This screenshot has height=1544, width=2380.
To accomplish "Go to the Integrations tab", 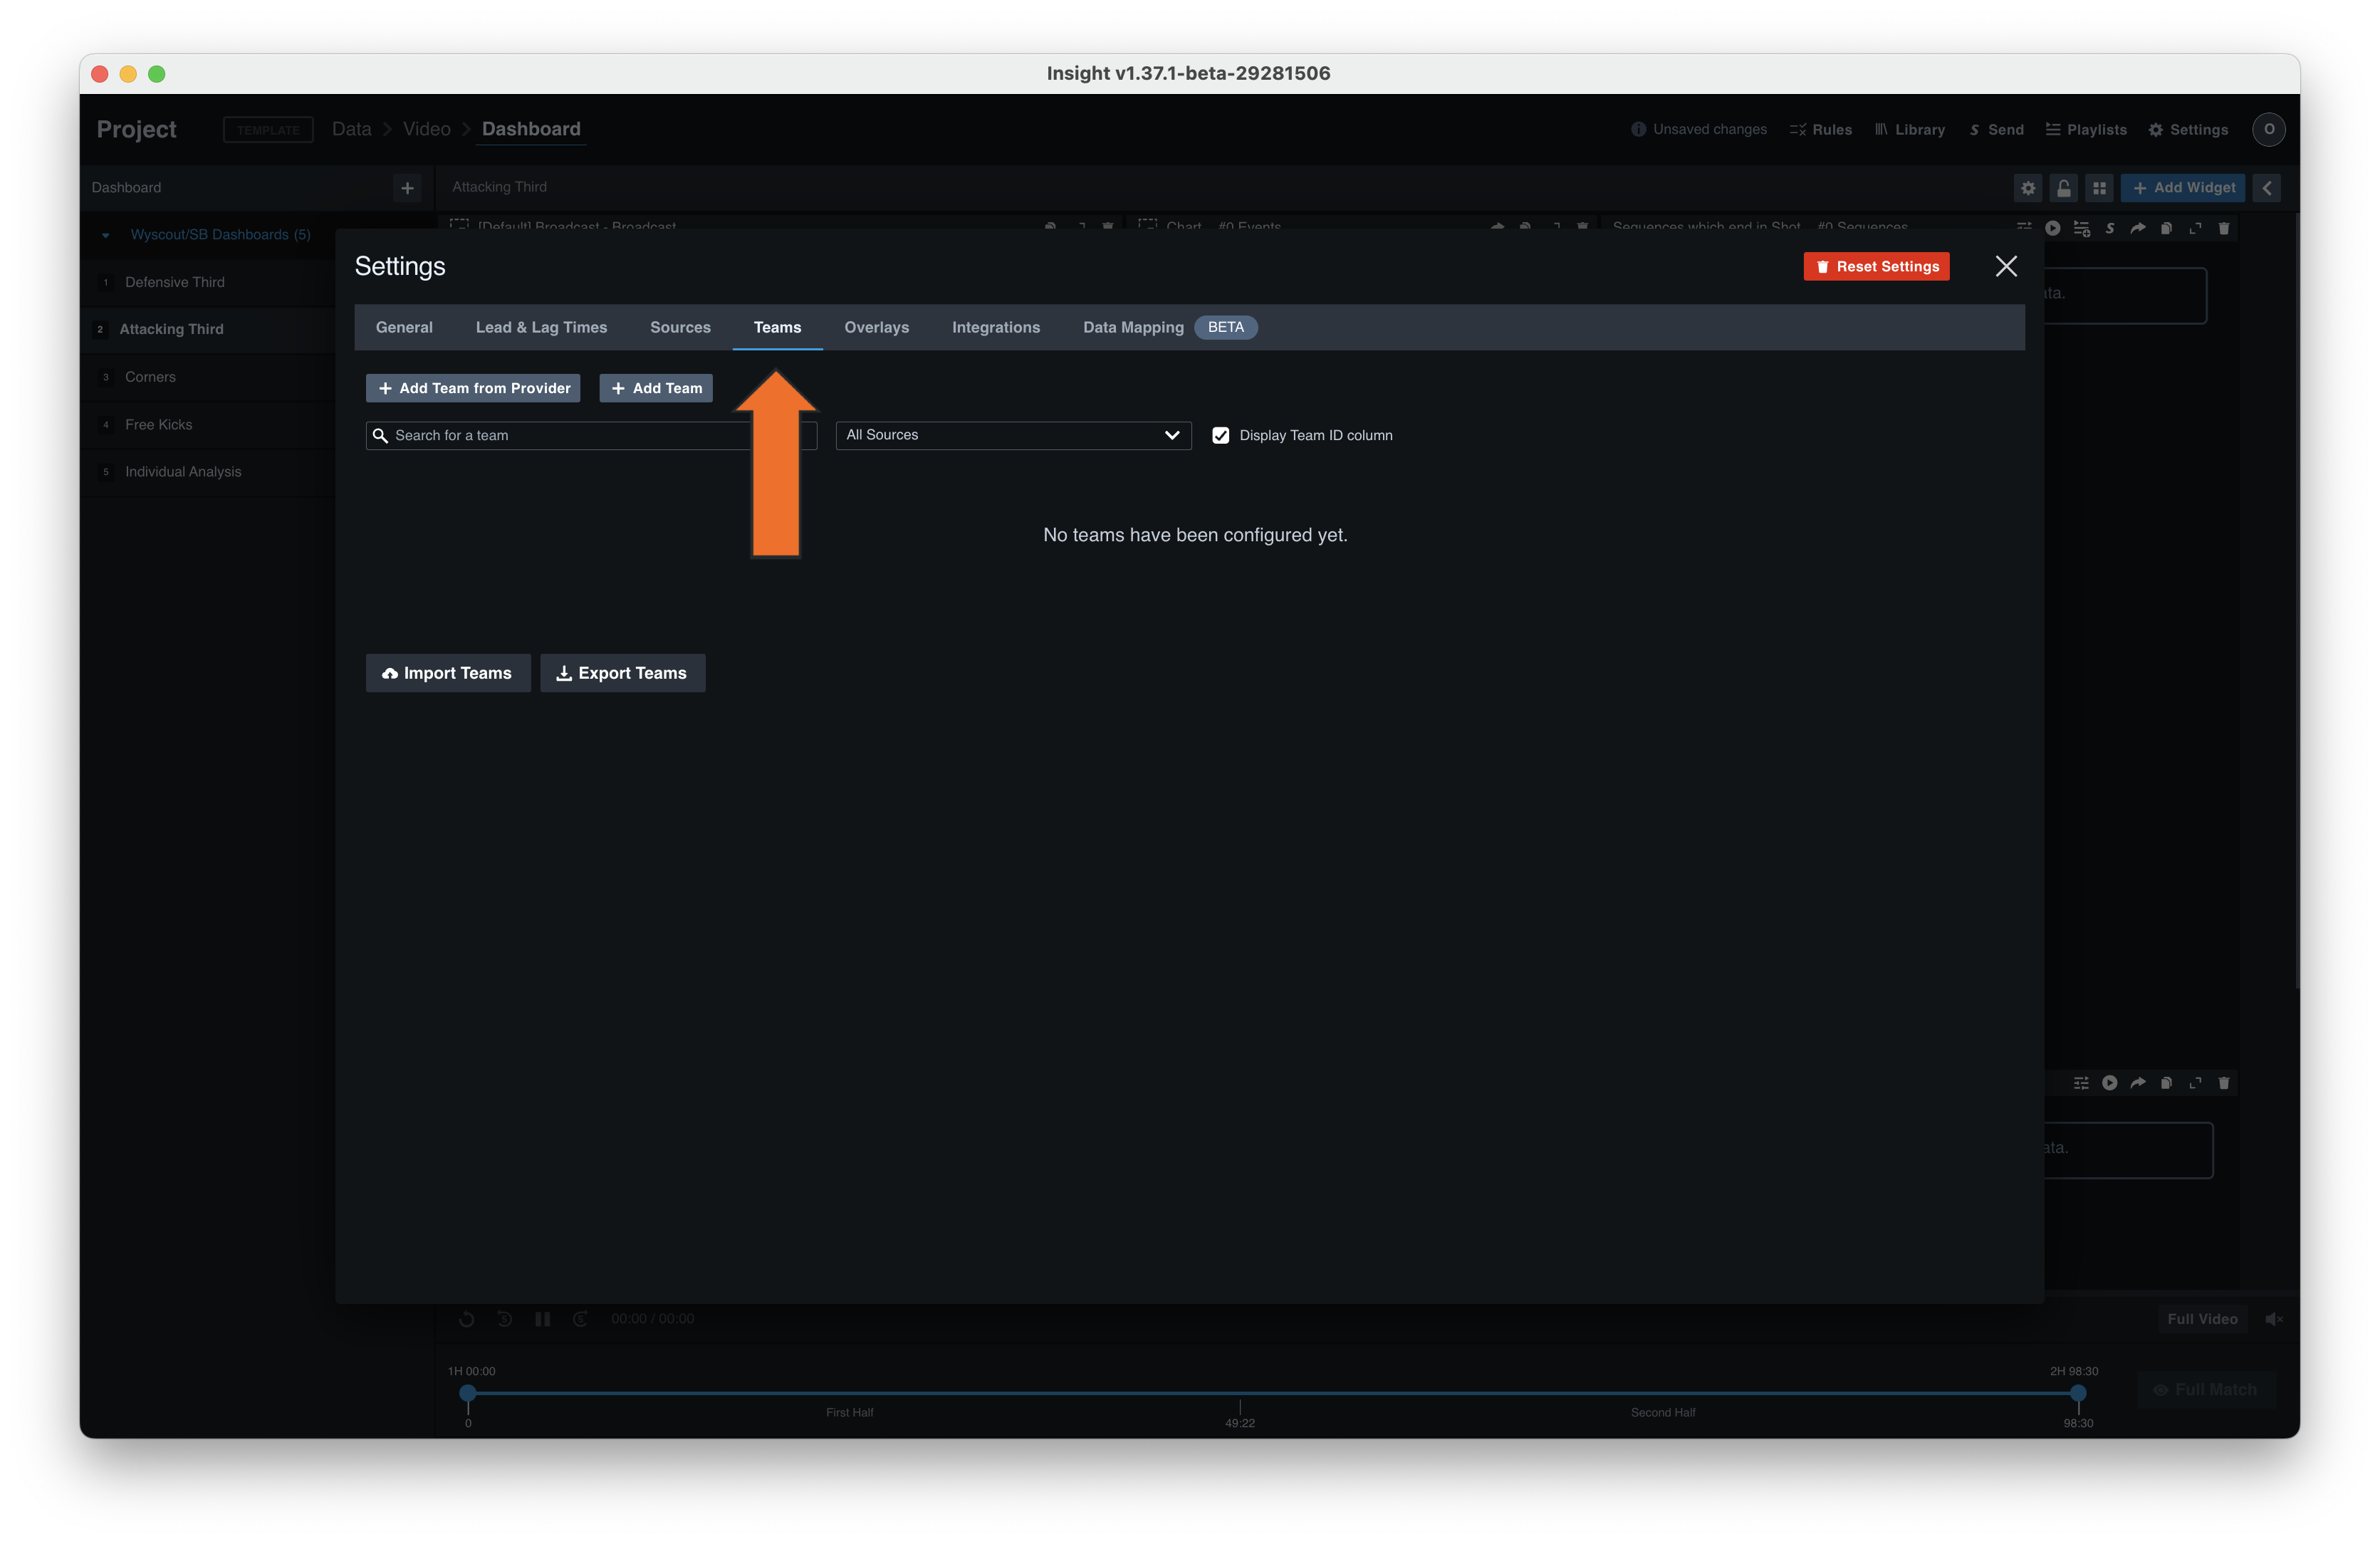I will click(x=995, y=327).
